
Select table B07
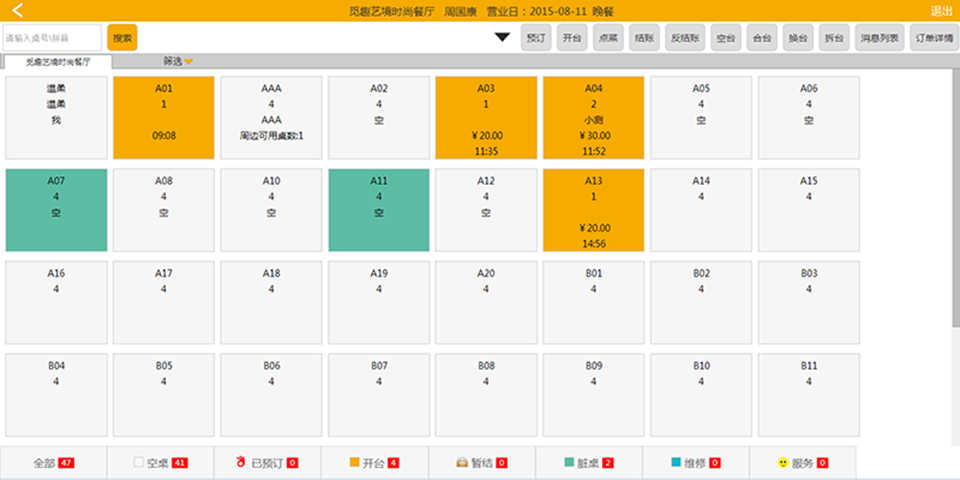coord(379,395)
